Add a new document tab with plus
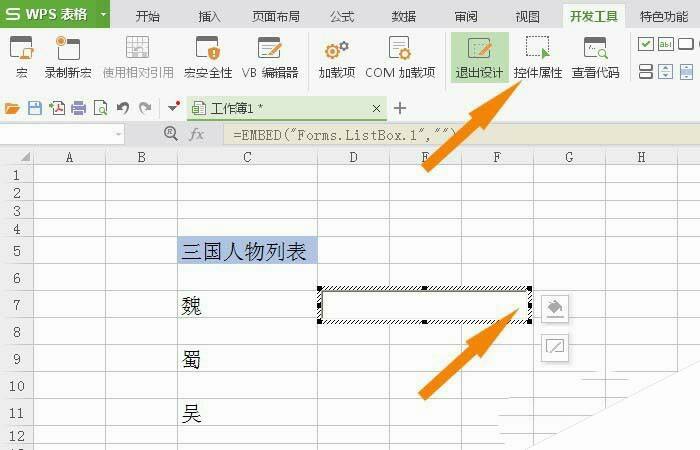Viewport: 700px width, 450px height. pyautogui.click(x=400, y=108)
